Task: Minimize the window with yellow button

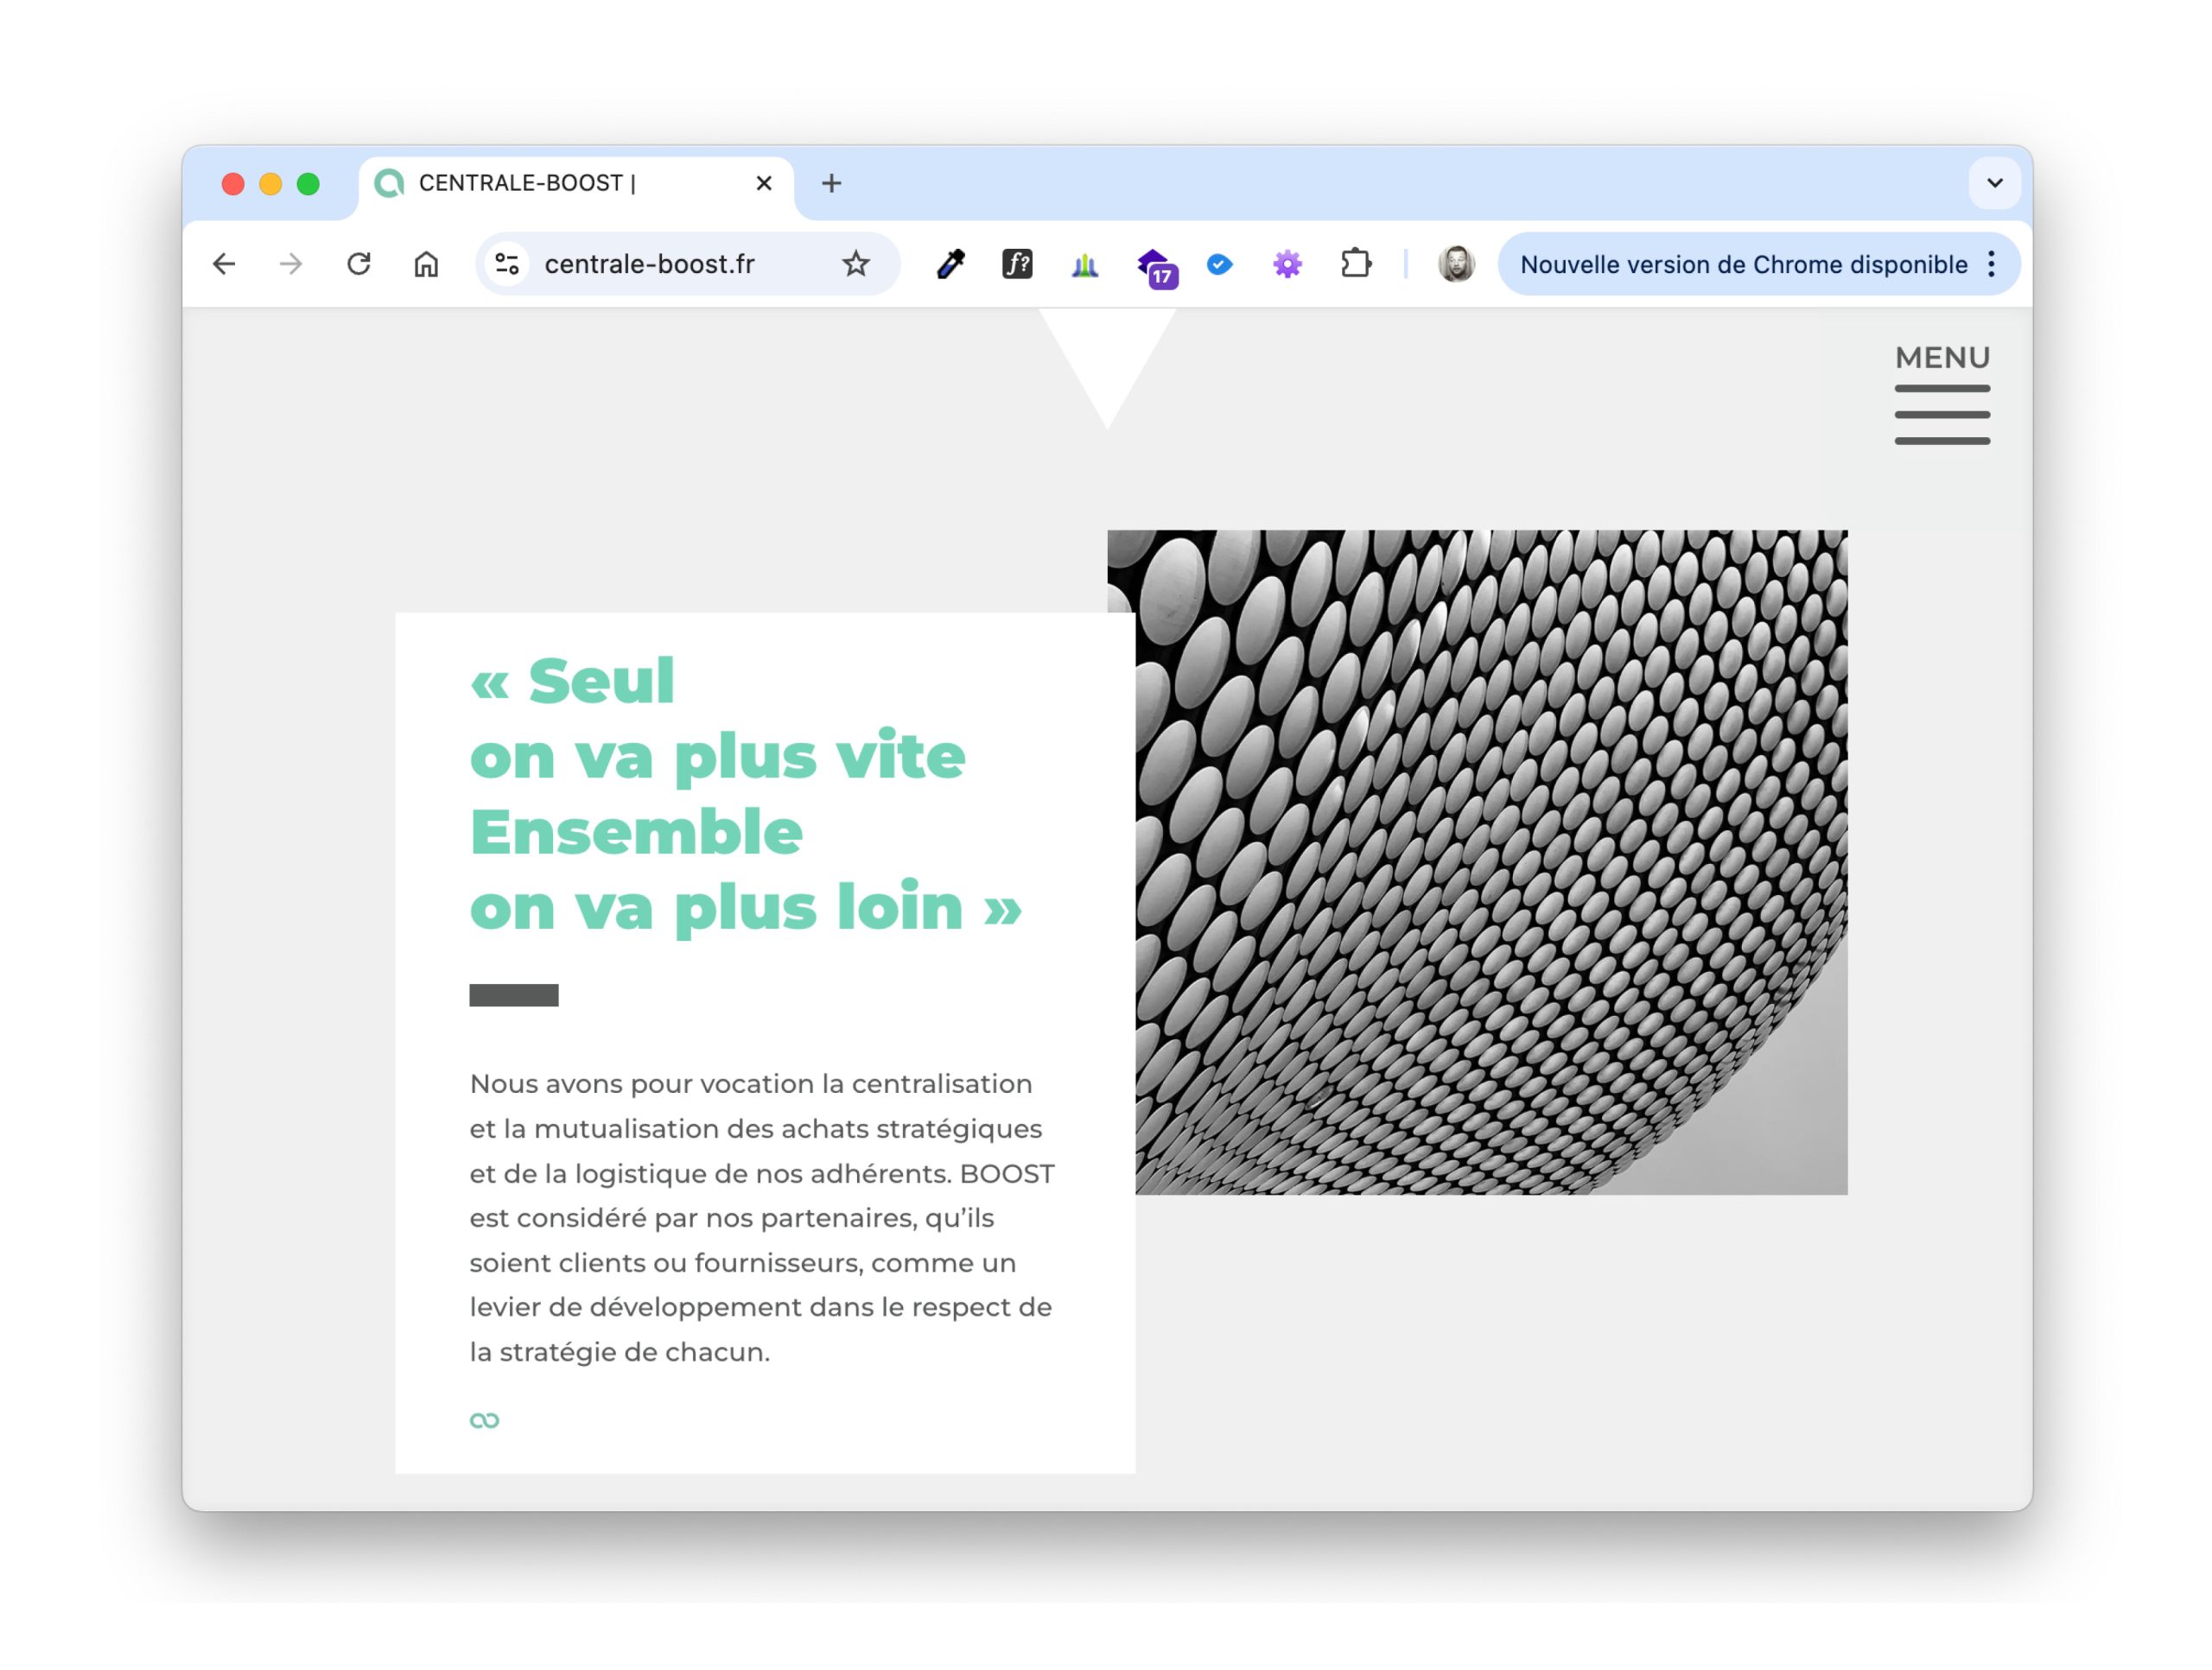Action: pos(270,184)
